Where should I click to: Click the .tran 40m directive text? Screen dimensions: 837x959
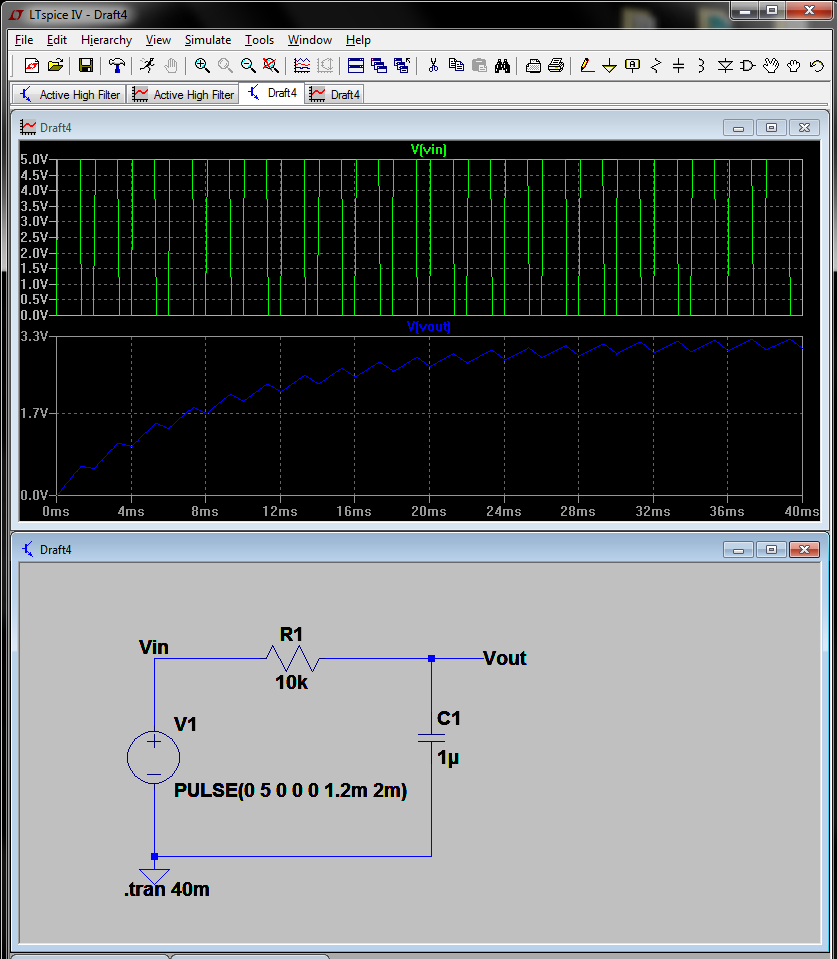(x=167, y=889)
